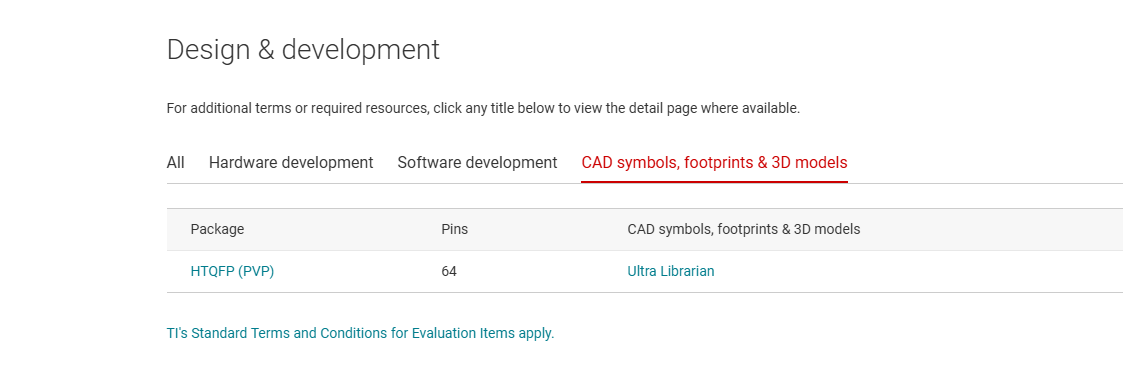Click the CAD symbols column header in table
The height and width of the screenshot is (375, 1123).
tap(743, 230)
